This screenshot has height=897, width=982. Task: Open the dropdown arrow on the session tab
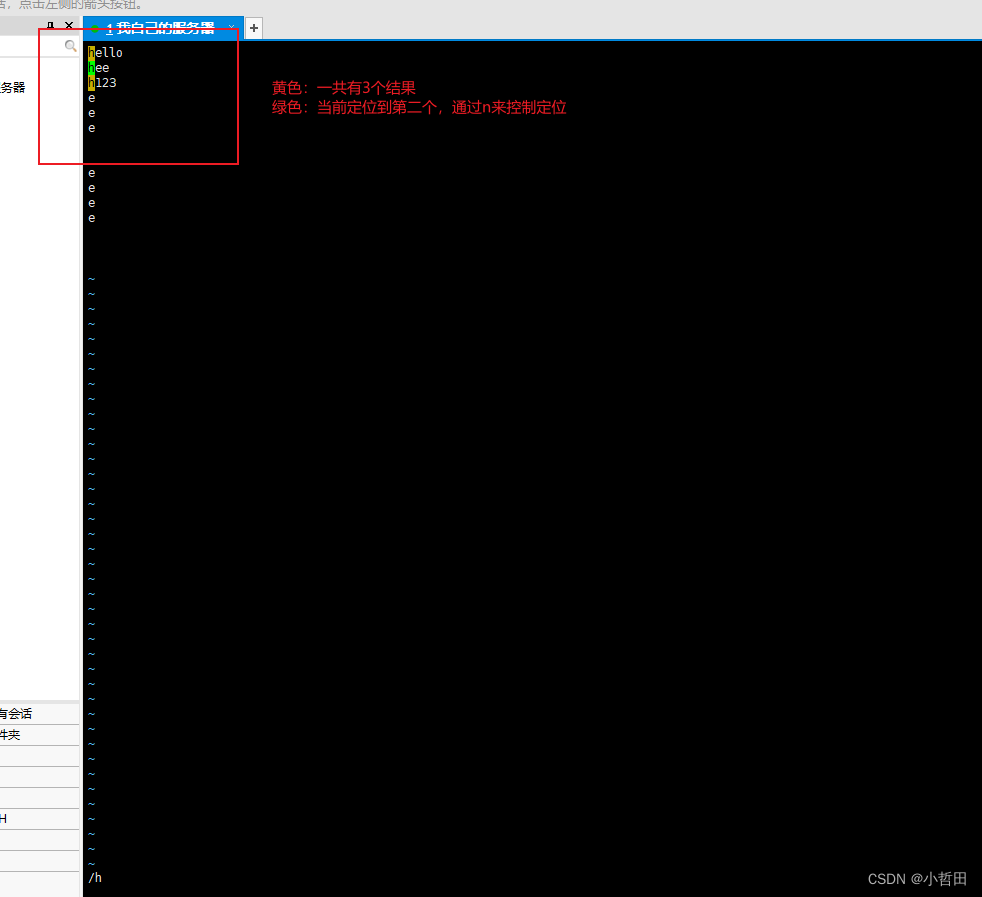pyautogui.click(x=231, y=28)
